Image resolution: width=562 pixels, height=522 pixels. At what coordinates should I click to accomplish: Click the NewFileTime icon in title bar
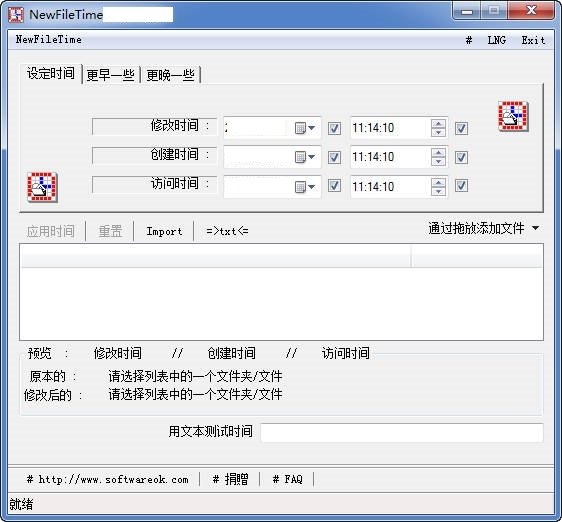[16, 15]
